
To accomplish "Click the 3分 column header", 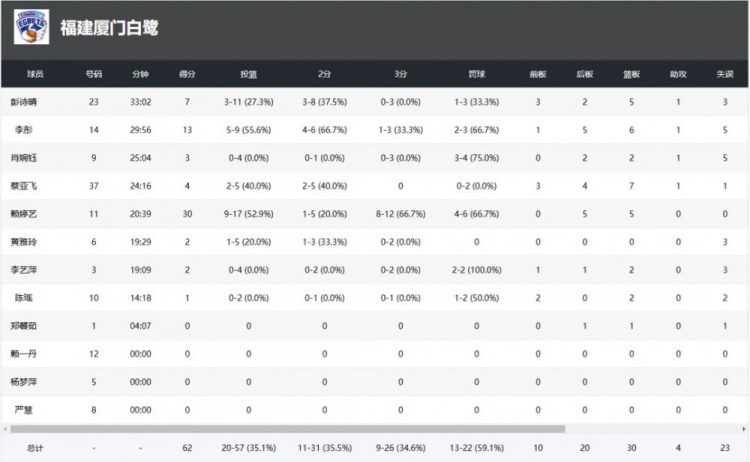I will [x=400, y=74].
